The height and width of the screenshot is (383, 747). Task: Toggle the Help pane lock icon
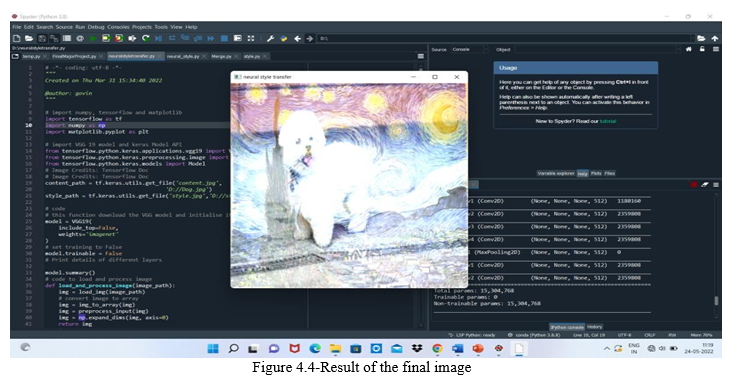(x=702, y=49)
